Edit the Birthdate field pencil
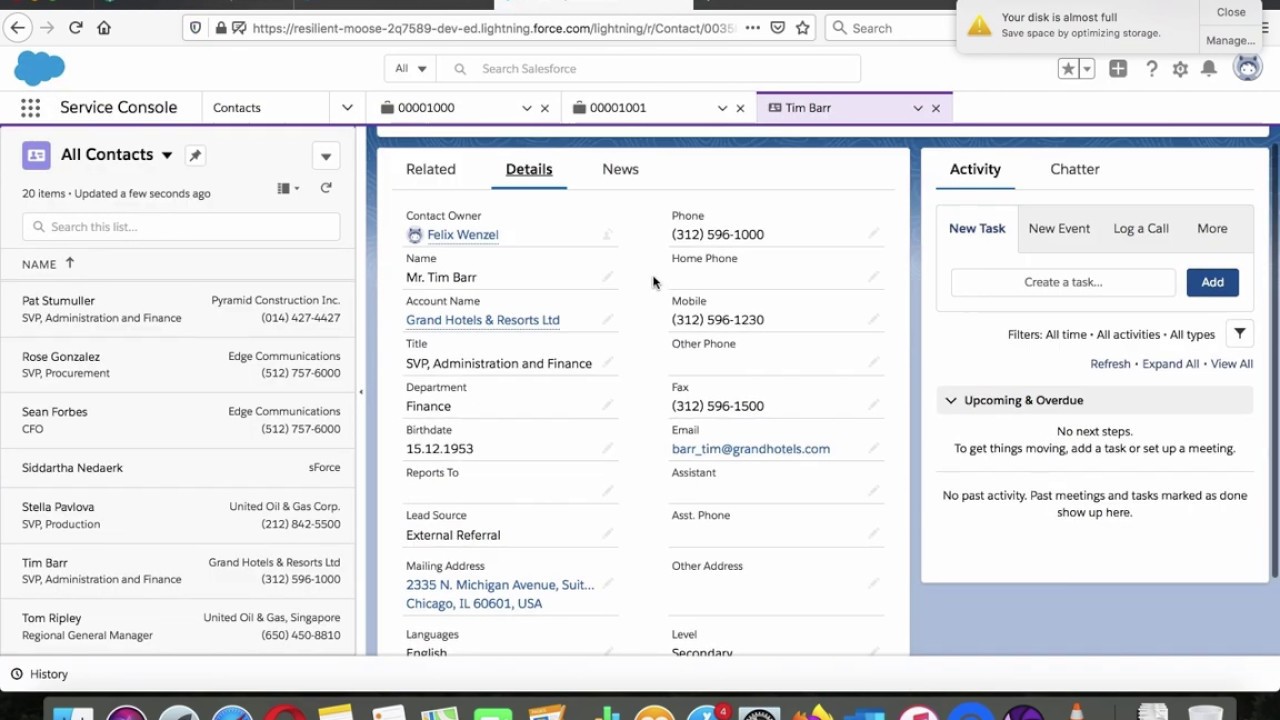 click(607, 449)
